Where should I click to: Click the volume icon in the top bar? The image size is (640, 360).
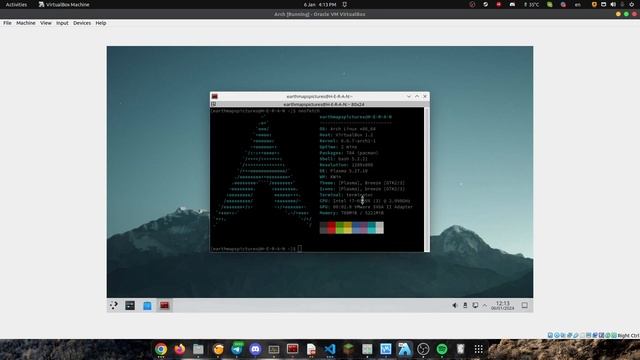(x=613, y=4)
